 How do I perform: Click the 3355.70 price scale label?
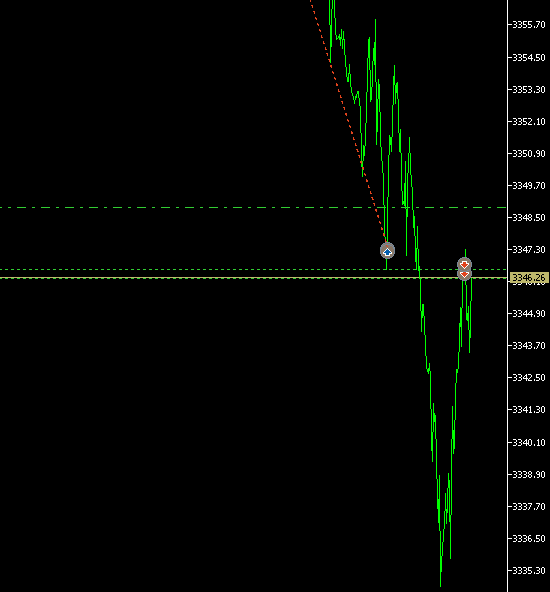click(x=528, y=25)
